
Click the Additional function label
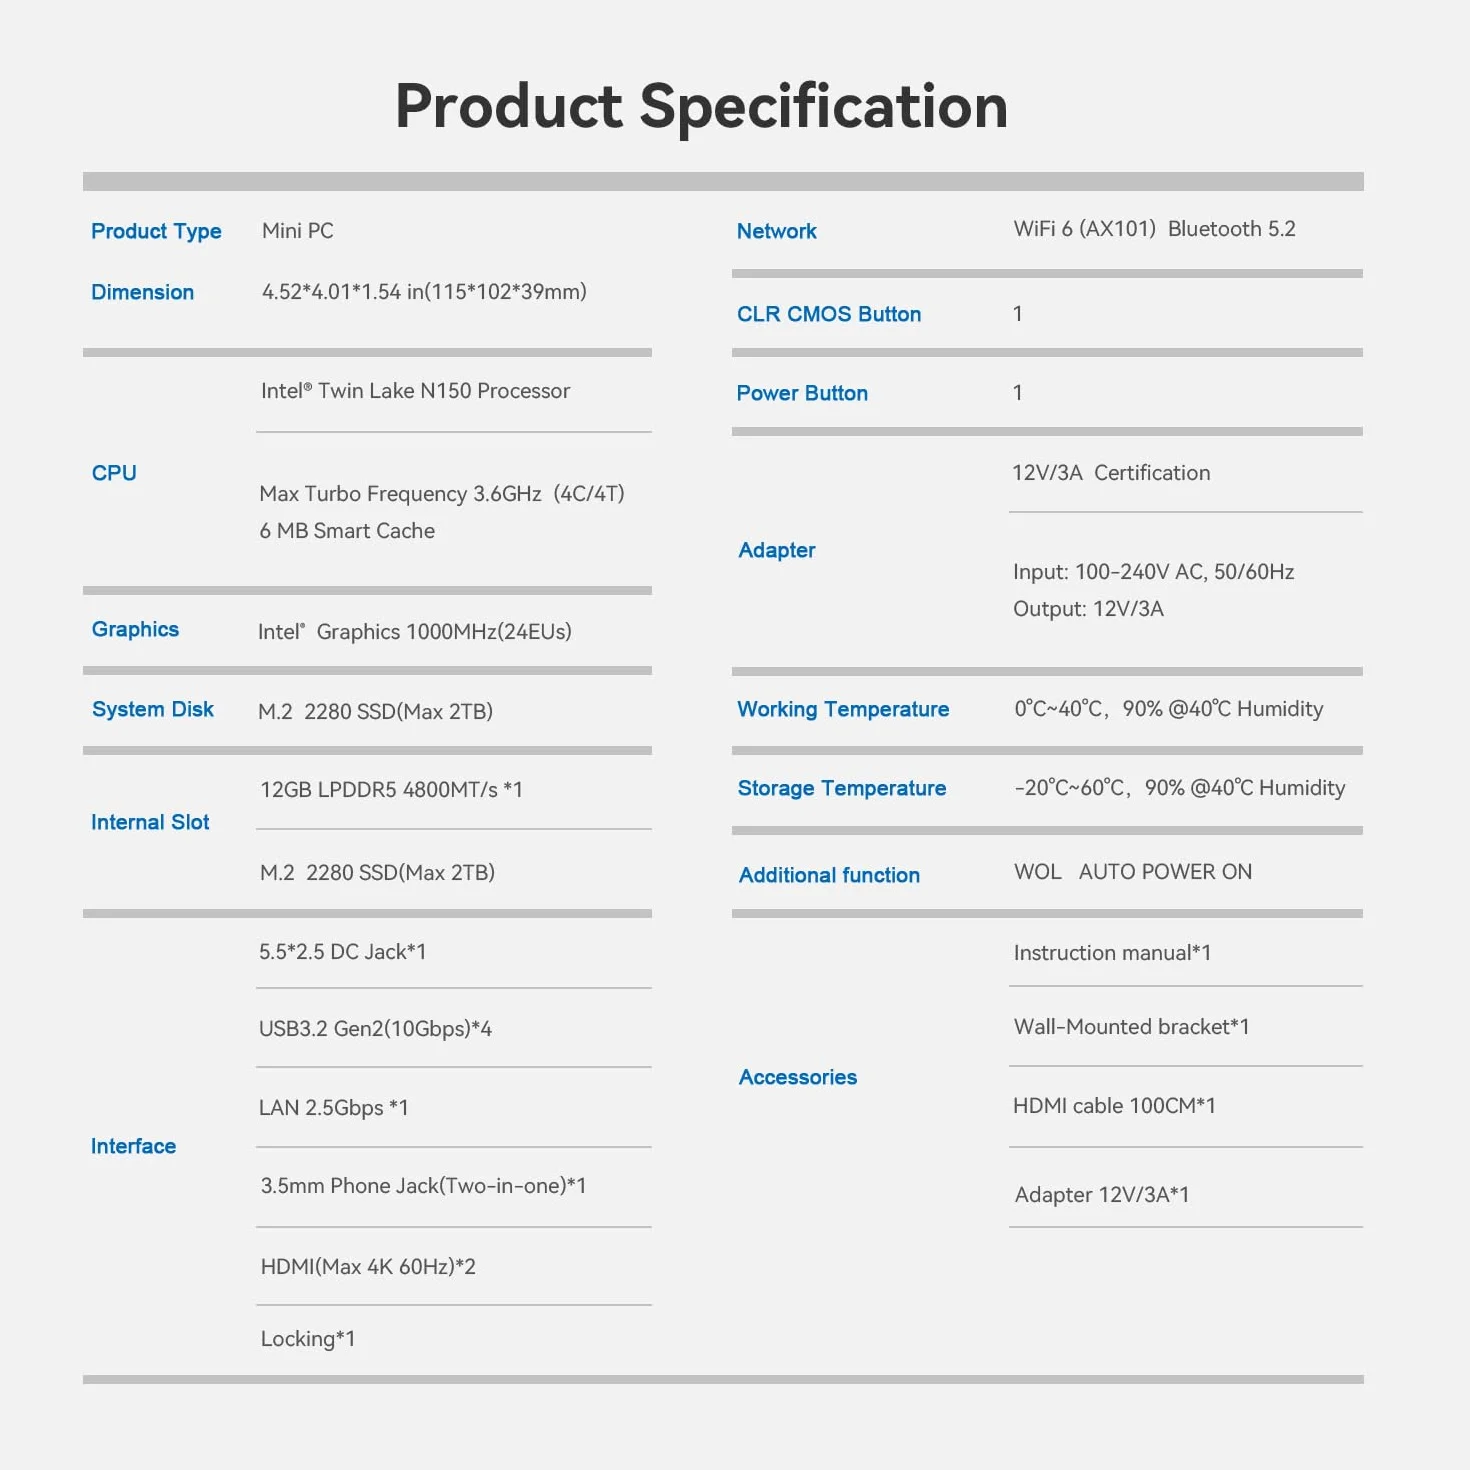click(x=829, y=875)
